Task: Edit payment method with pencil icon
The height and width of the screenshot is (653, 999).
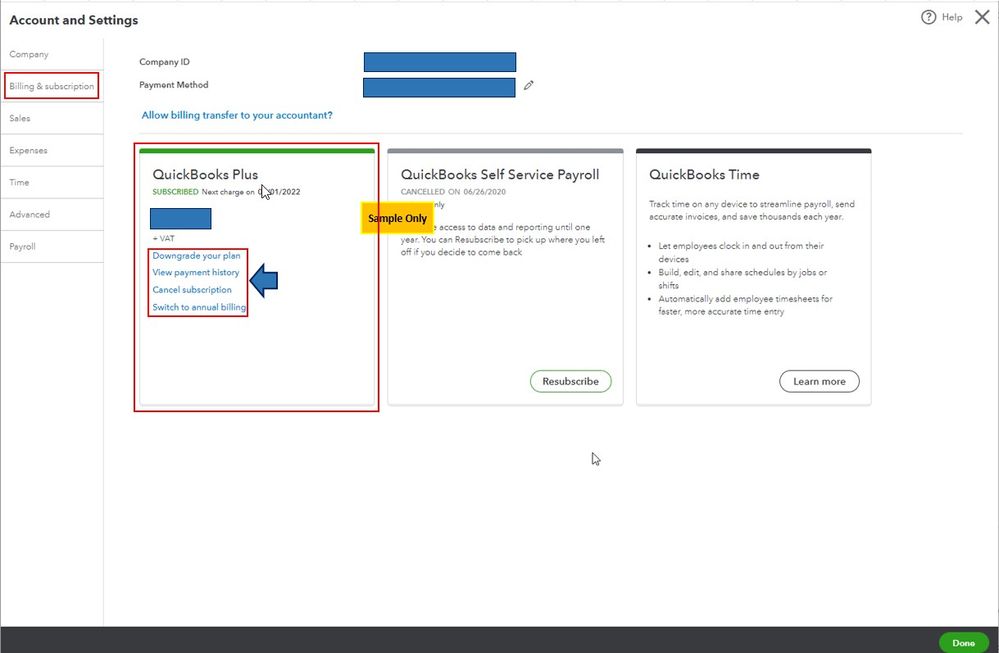Action: pos(528,85)
